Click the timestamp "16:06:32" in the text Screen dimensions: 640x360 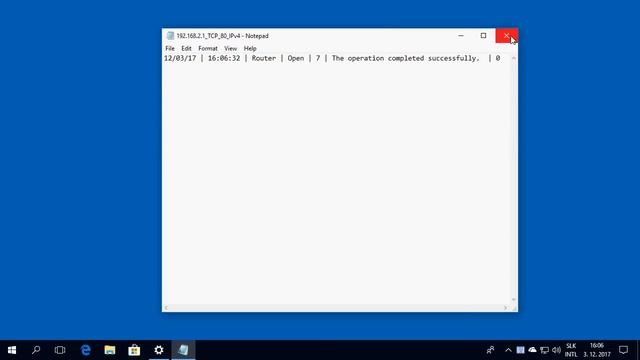(224, 58)
